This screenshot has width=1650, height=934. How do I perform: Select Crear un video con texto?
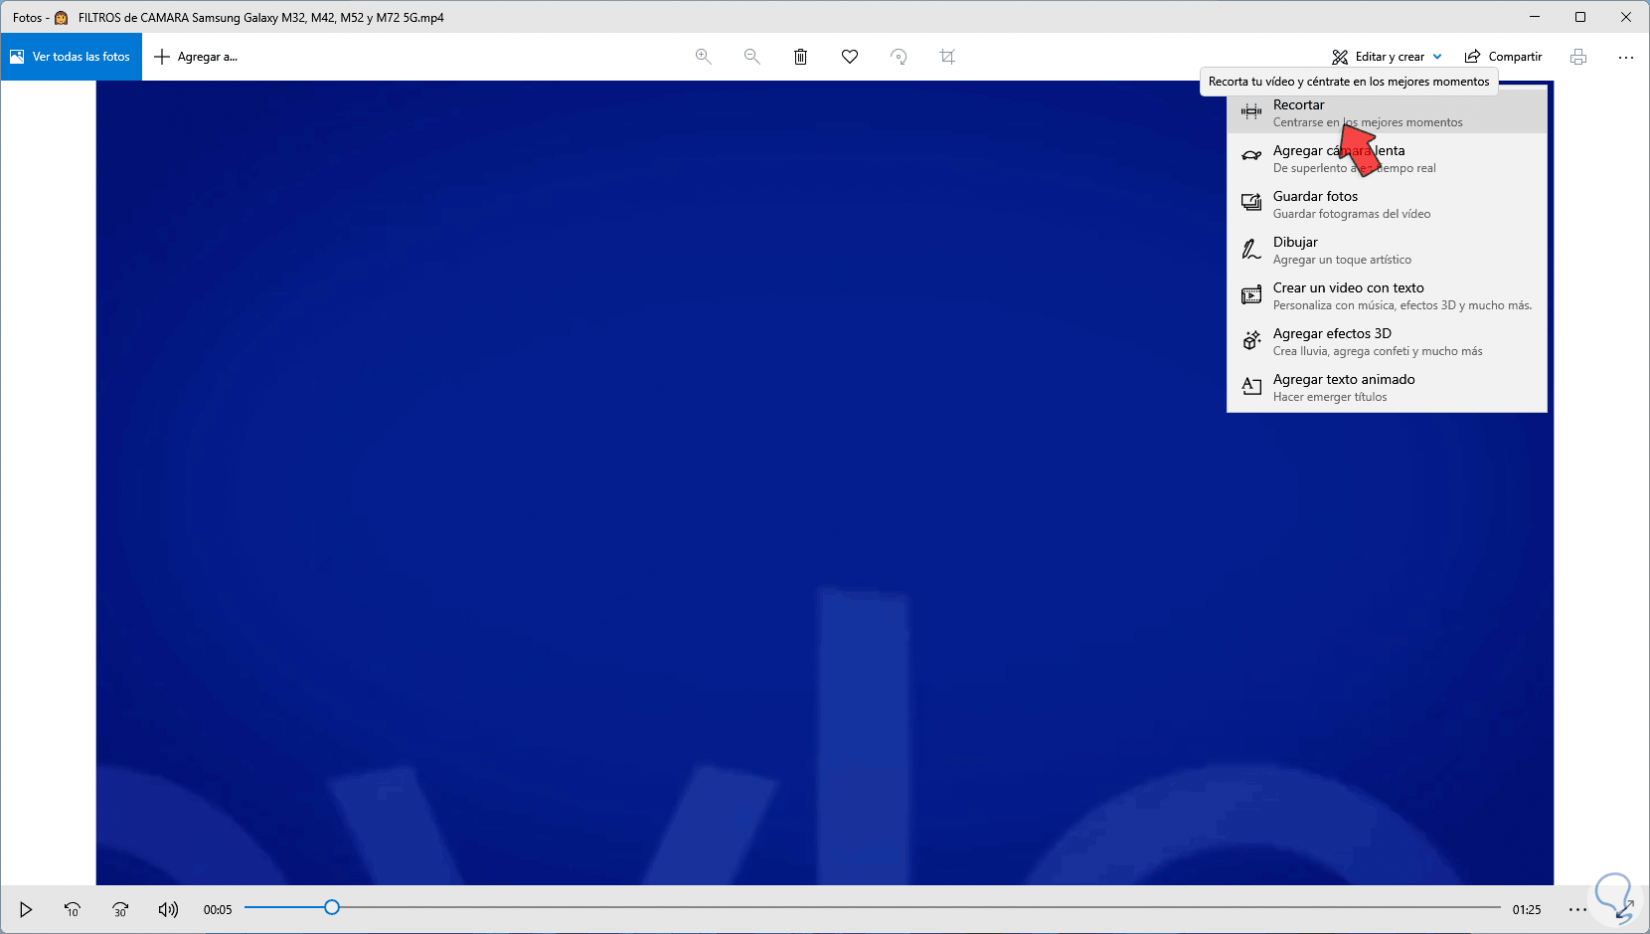click(1387, 296)
